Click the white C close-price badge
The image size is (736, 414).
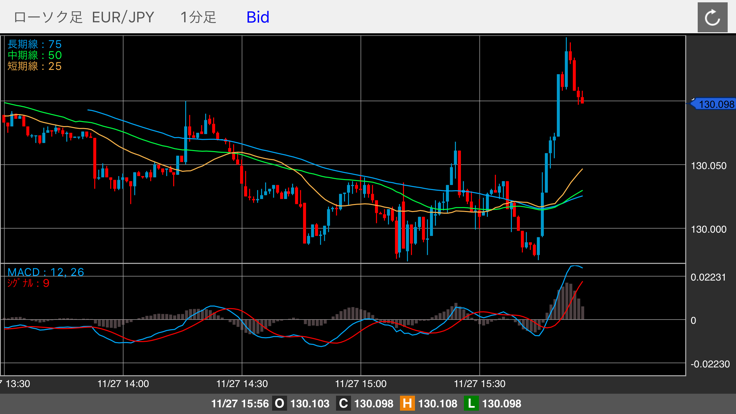tap(343, 404)
